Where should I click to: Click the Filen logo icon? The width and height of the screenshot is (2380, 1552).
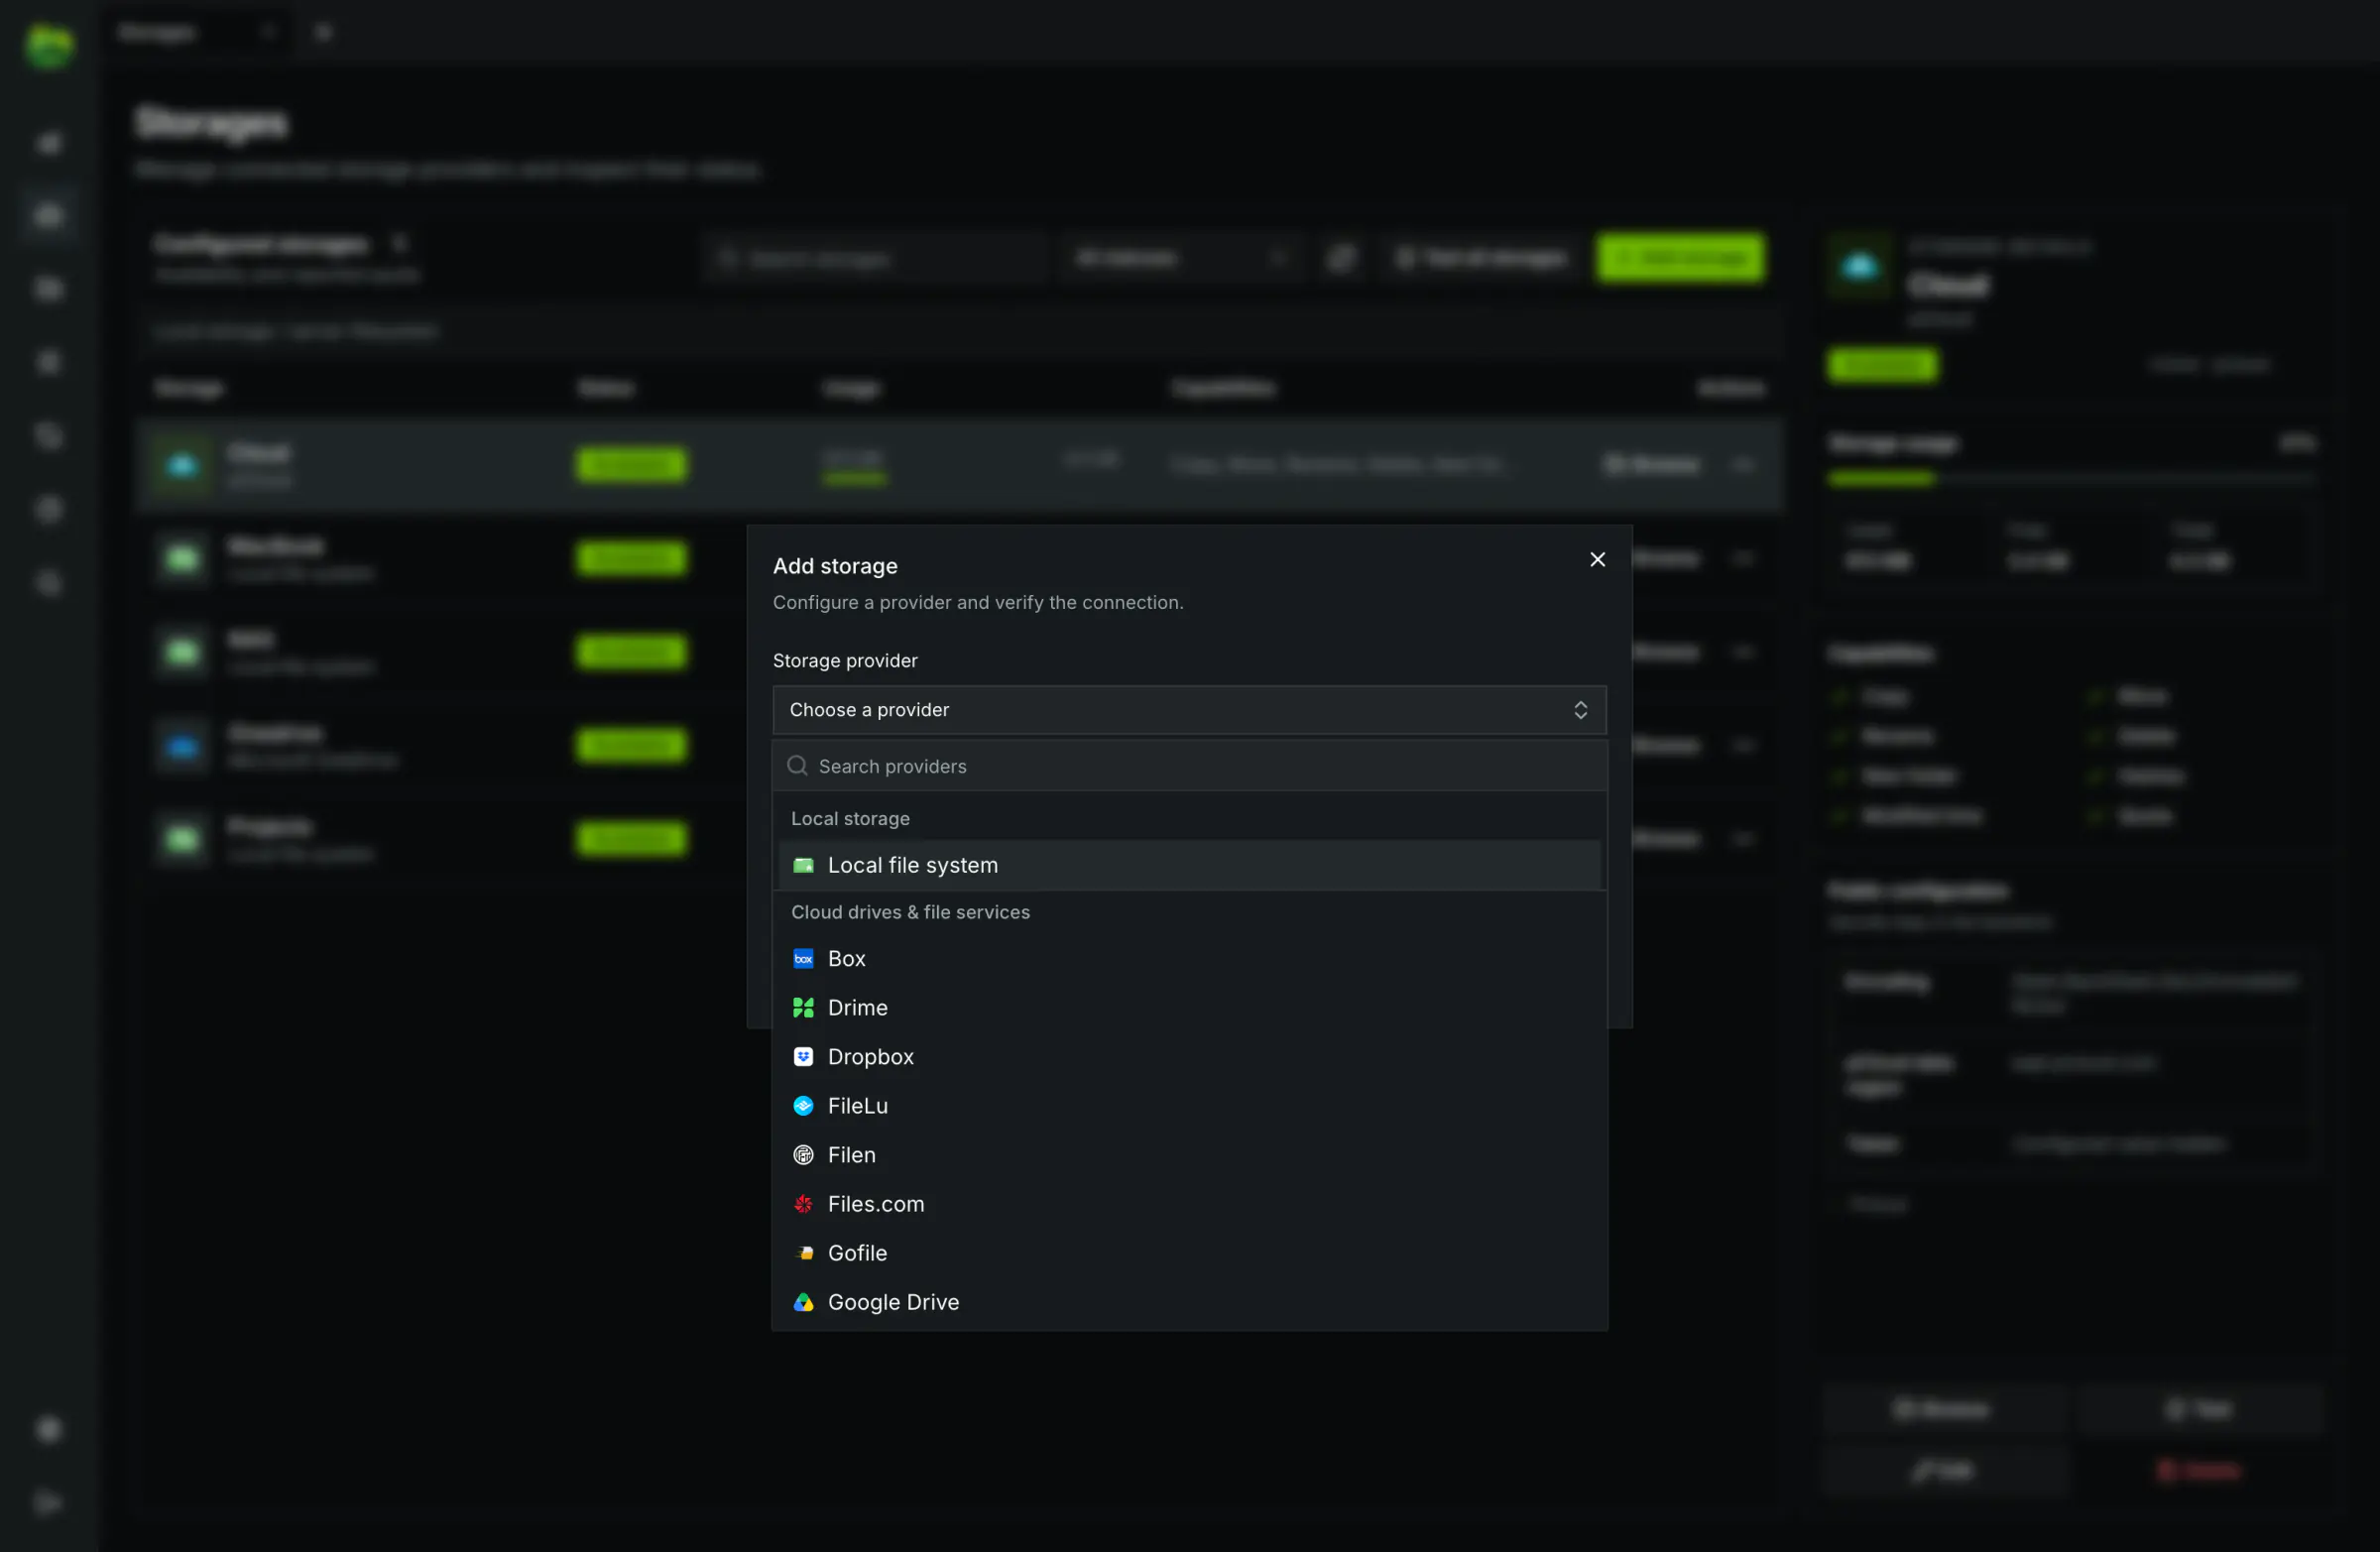pos(803,1155)
